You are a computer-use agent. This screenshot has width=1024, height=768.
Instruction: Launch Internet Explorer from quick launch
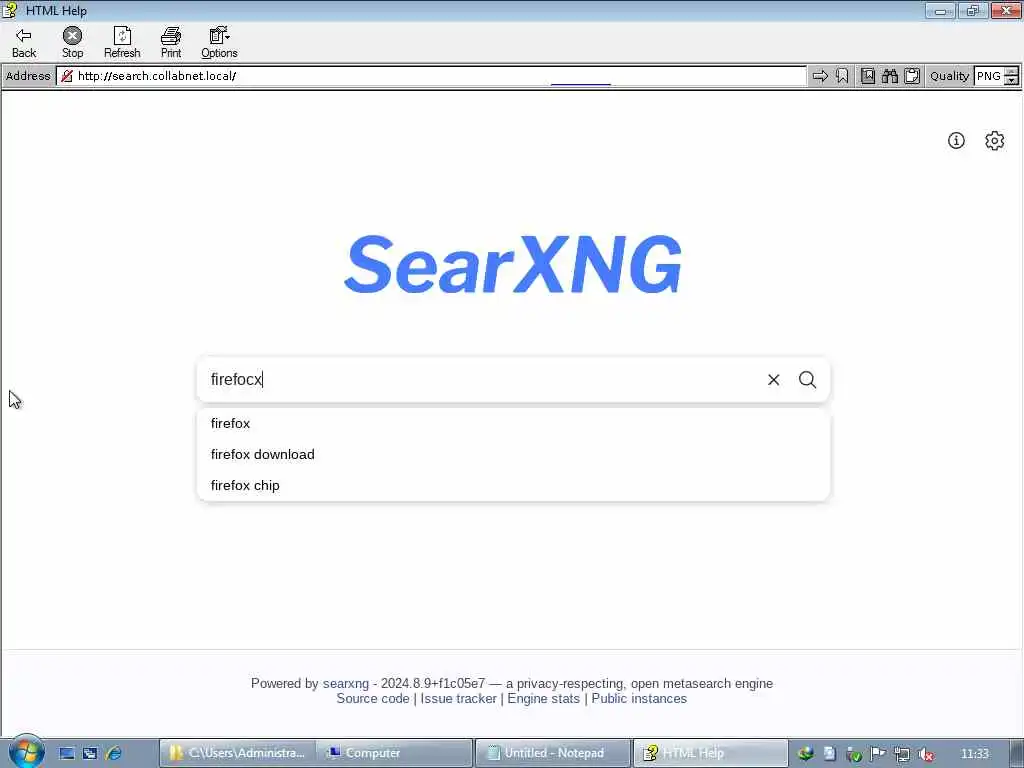pyautogui.click(x=114, y=753)
